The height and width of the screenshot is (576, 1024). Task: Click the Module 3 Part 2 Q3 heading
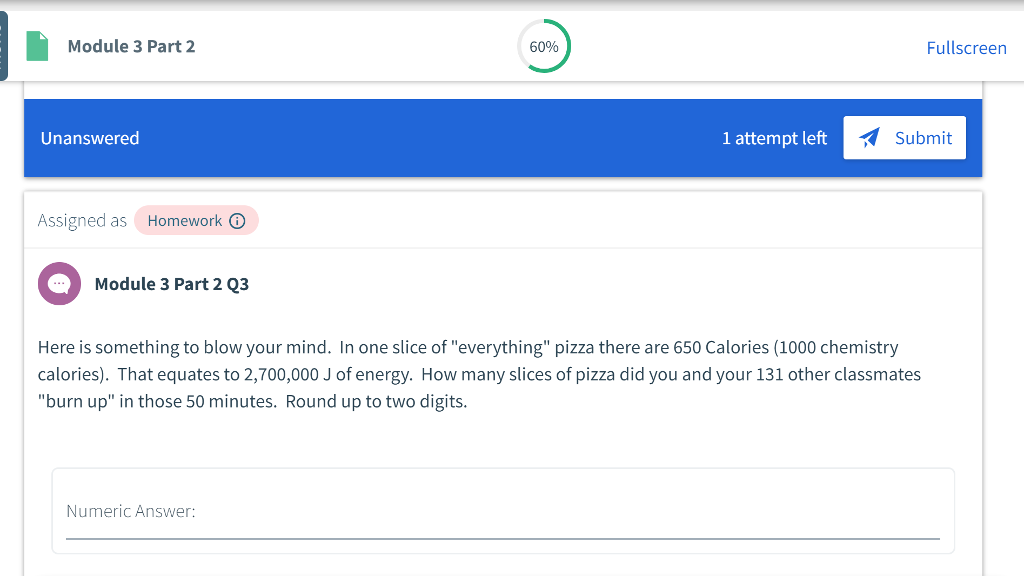coord(172,284)
